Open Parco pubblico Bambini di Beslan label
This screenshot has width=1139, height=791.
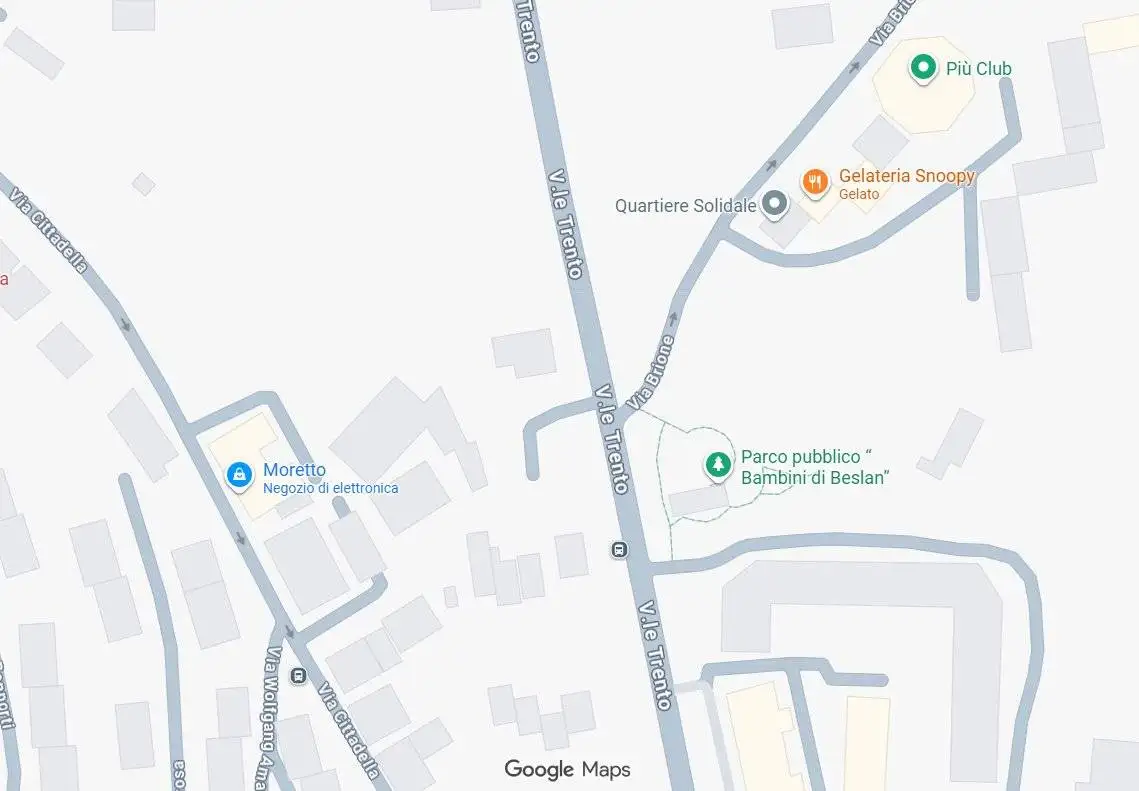pyautogui.click(x=815, y=467)
